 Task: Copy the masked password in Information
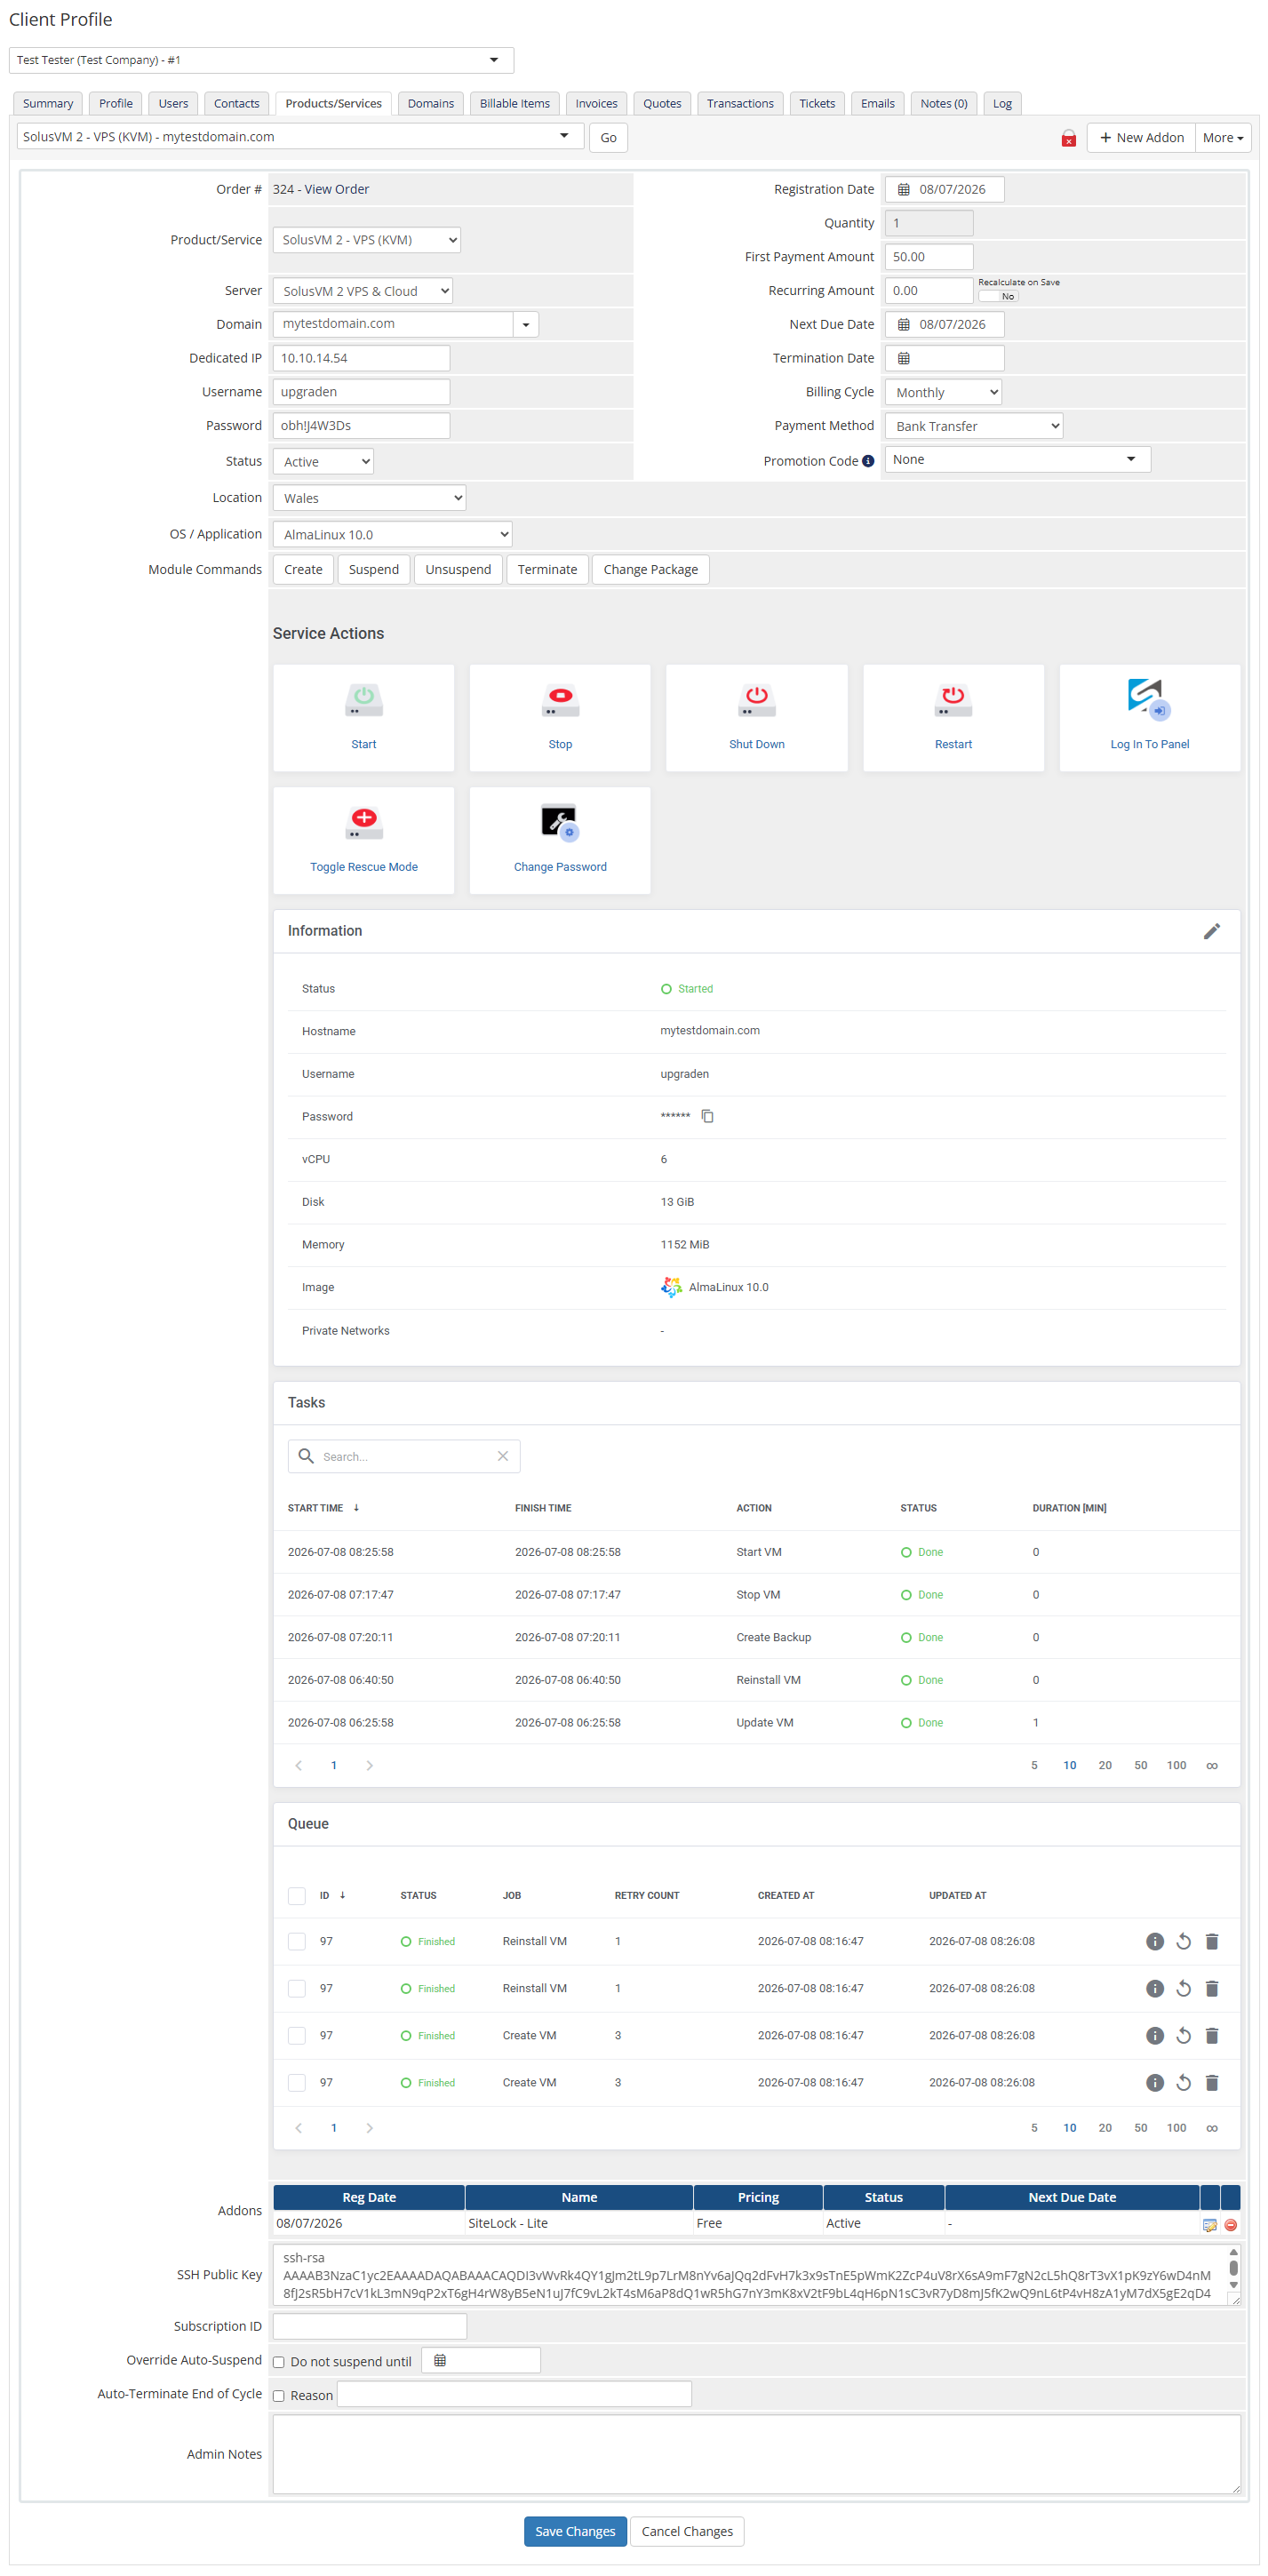[x=707, y=1116]
